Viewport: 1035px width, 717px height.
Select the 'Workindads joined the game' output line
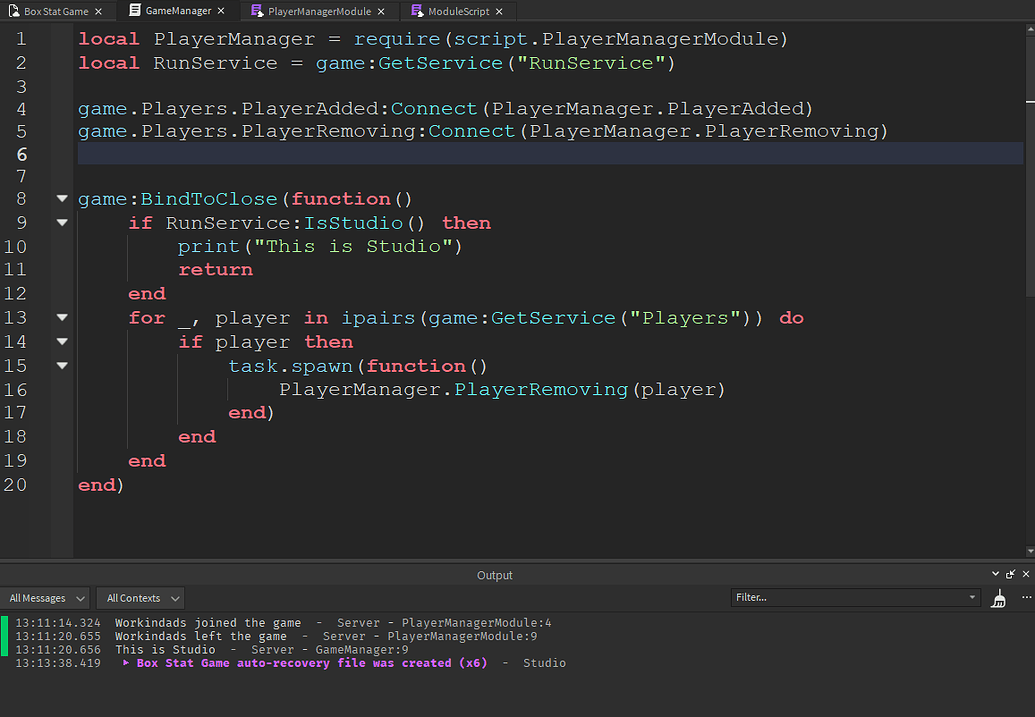[x=208, y=623]
